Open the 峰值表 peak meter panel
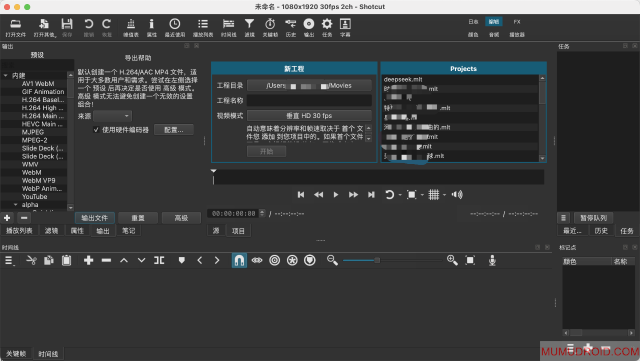 (131, 27)
